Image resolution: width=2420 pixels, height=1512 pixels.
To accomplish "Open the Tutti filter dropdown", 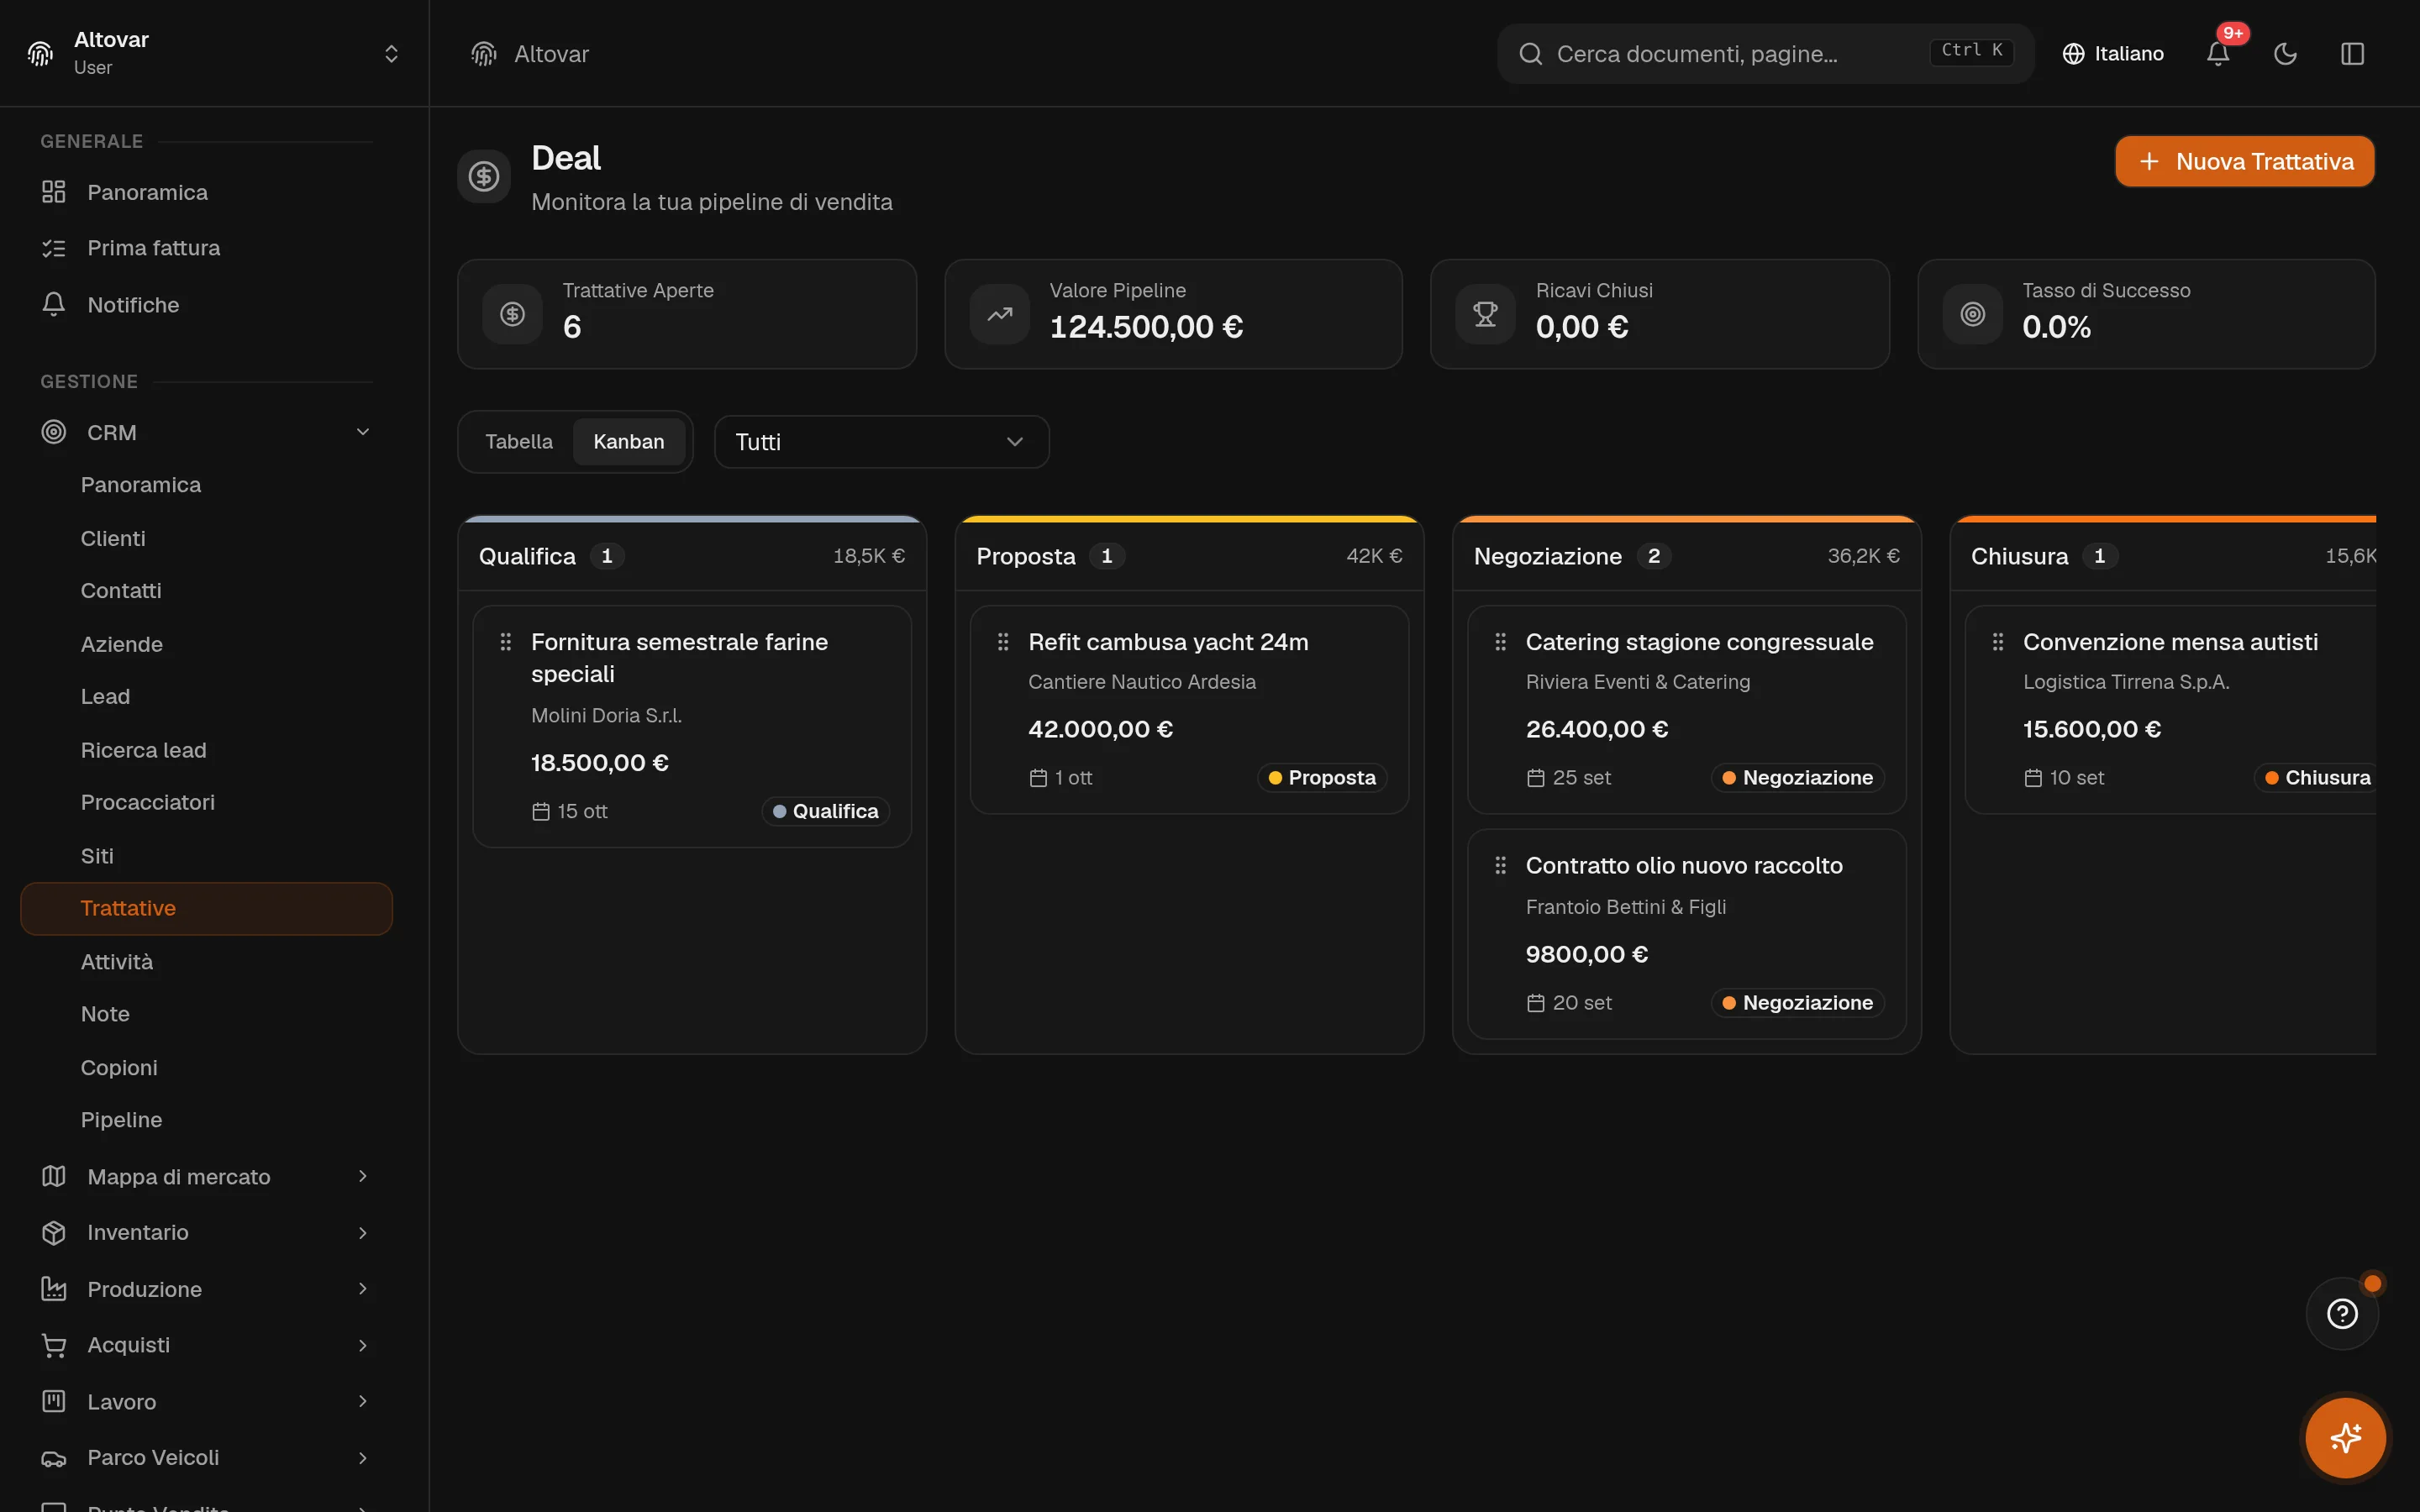I will tap(881, 441).
